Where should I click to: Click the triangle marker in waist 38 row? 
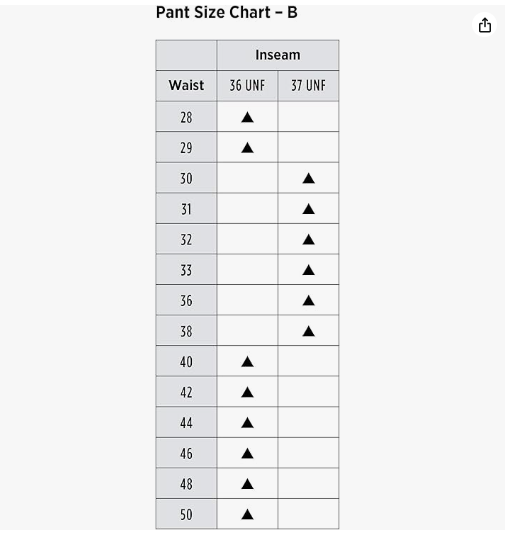308,331
